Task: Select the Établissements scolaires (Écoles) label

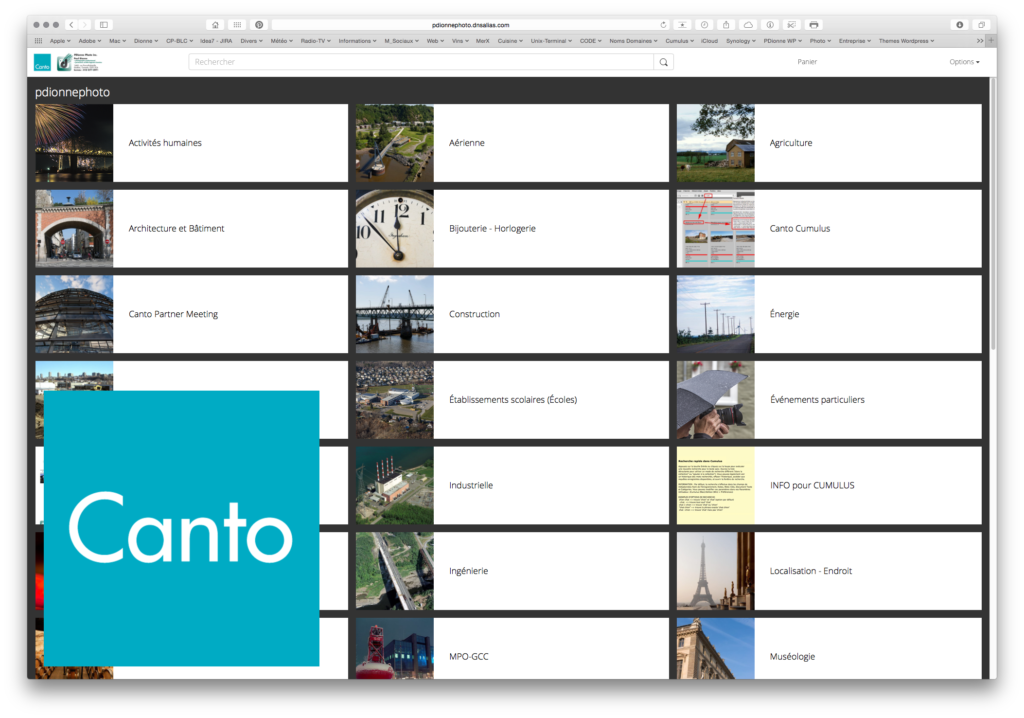Action: [x=513, y=399]
